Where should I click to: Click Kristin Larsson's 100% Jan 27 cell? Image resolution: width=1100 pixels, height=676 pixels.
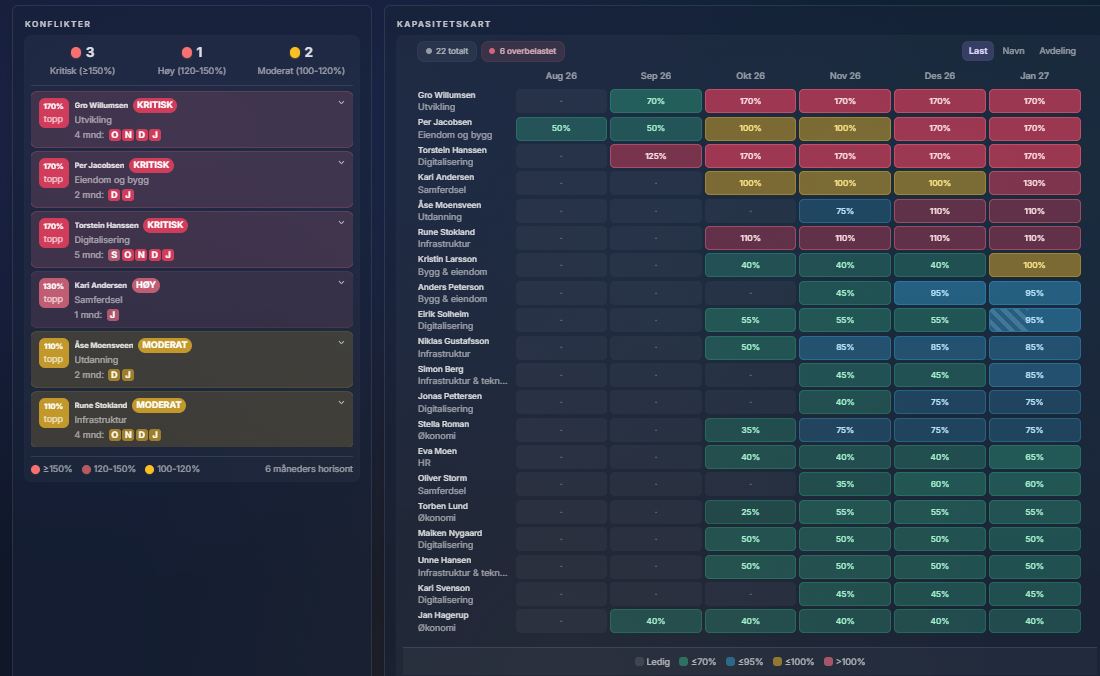click(x=1034, y=265)
